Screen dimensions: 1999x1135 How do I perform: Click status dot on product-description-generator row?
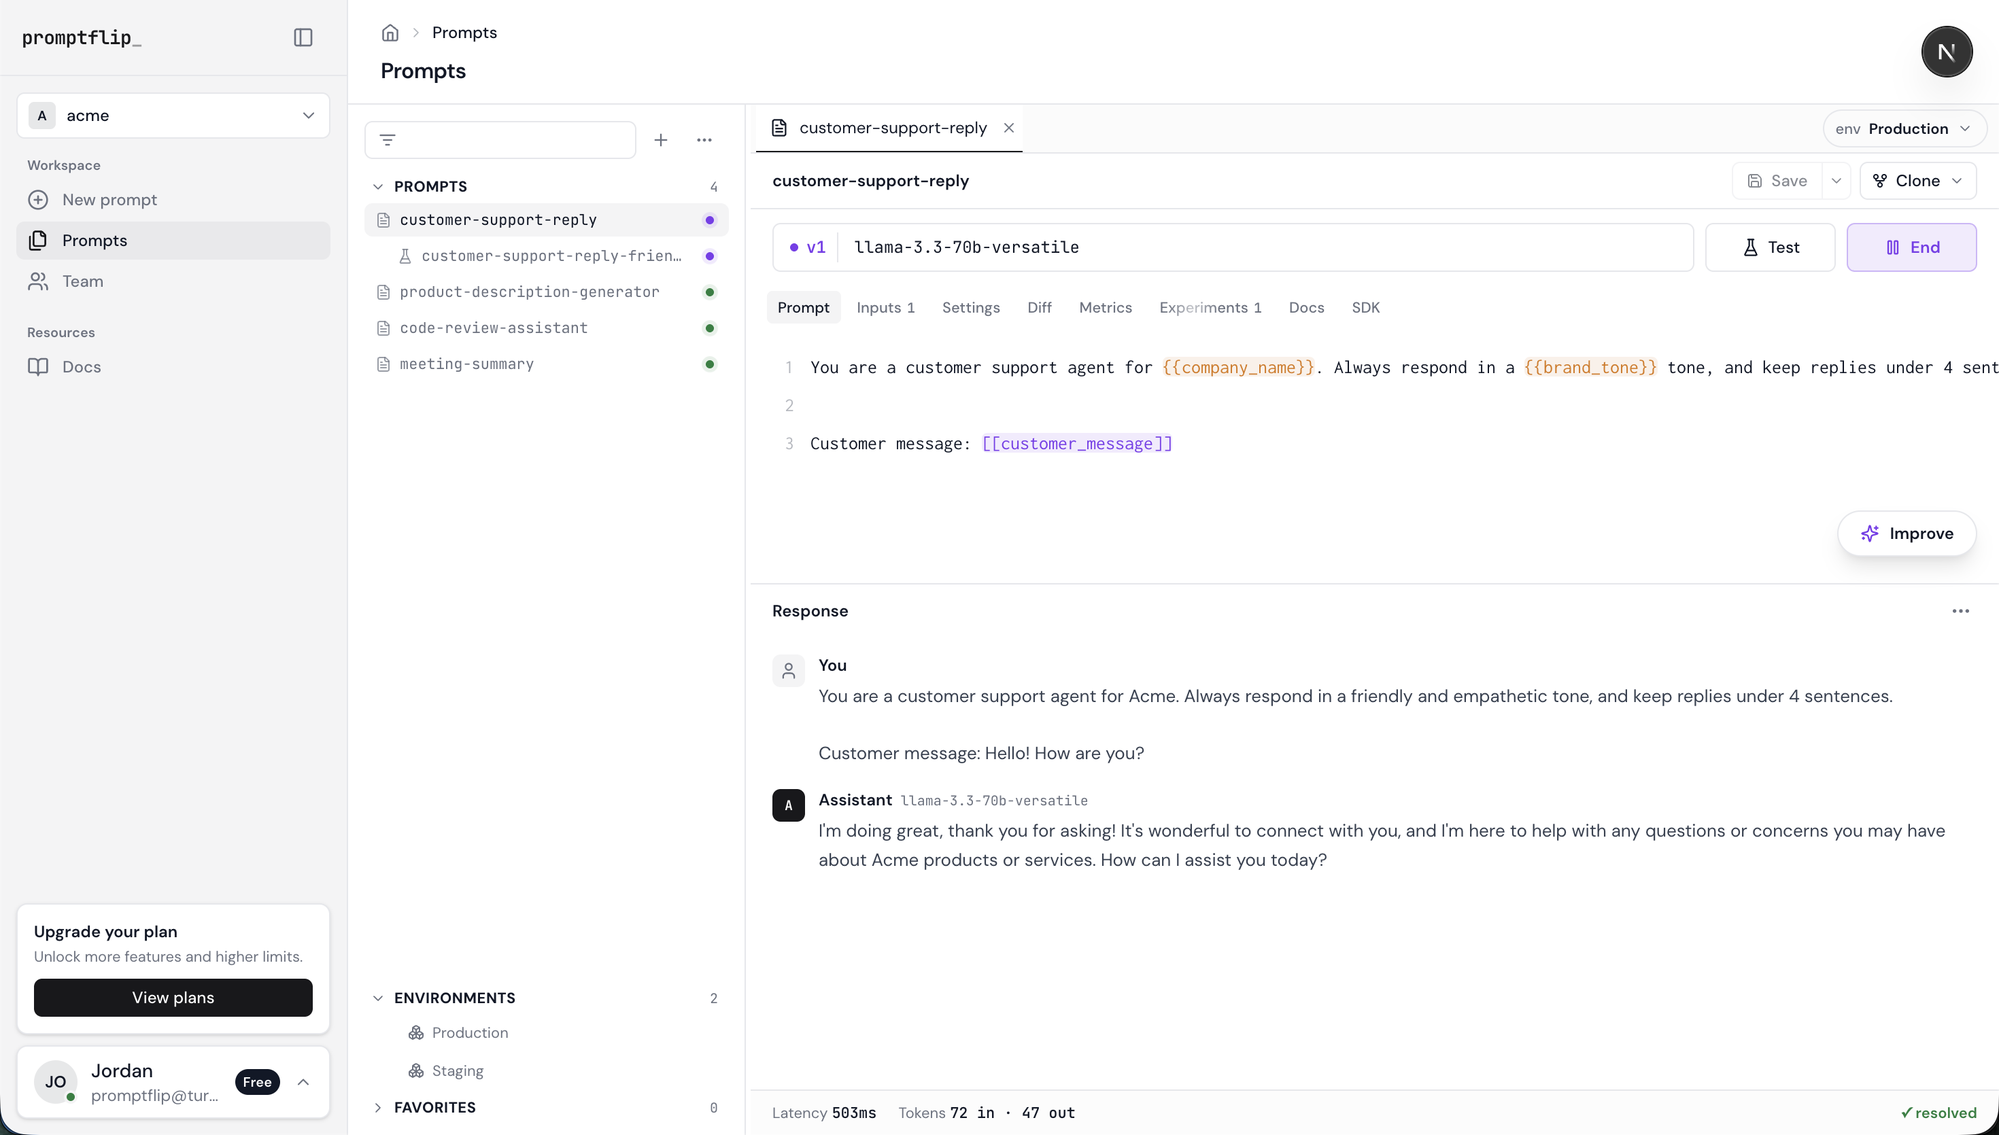[710, 292]
